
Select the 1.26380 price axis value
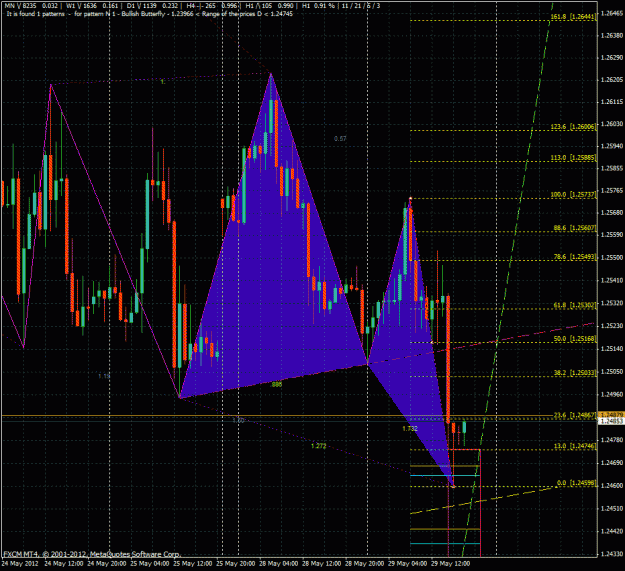(x=611, y=35)
